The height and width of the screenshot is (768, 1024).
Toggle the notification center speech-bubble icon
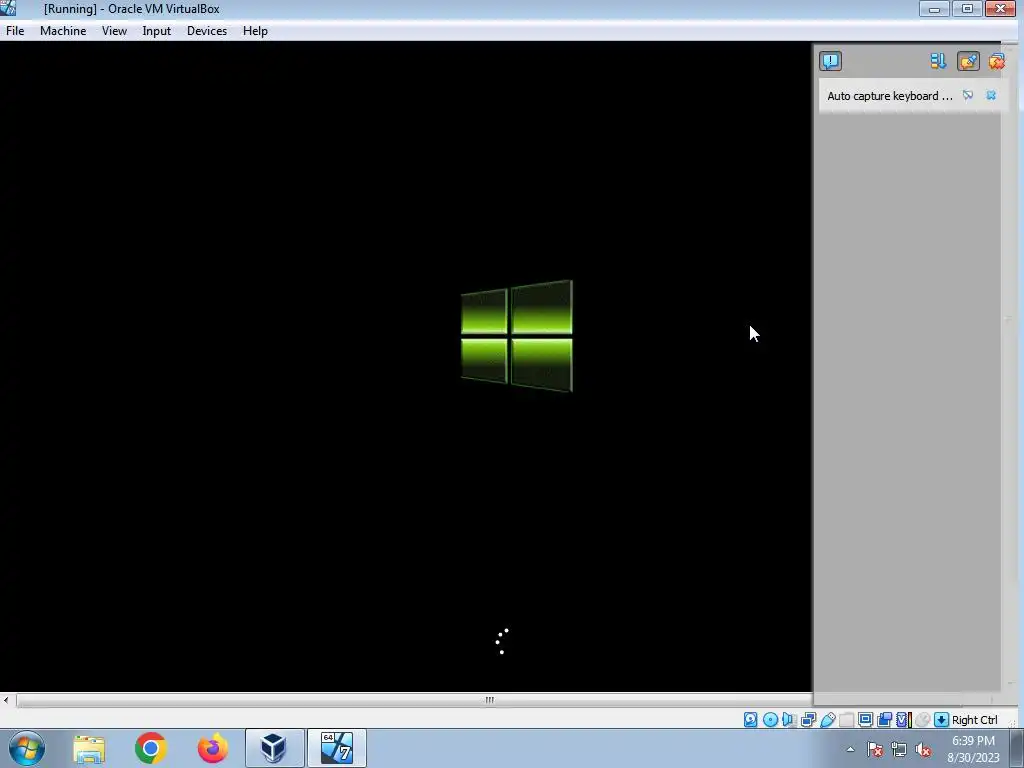pos(830,61)
